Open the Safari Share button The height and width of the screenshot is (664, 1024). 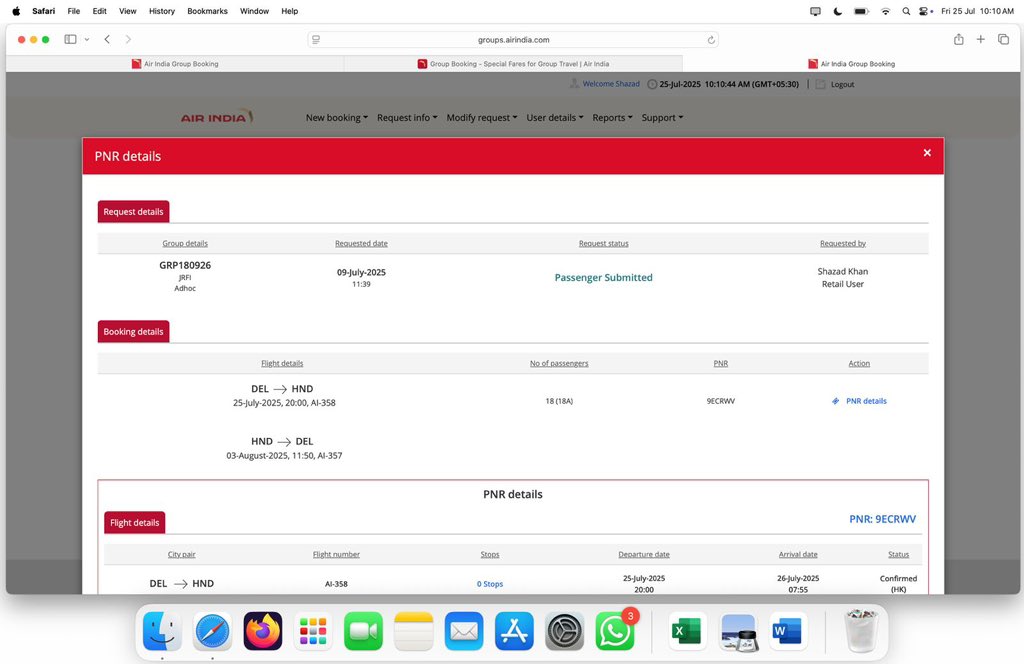(x=959, y=39)
